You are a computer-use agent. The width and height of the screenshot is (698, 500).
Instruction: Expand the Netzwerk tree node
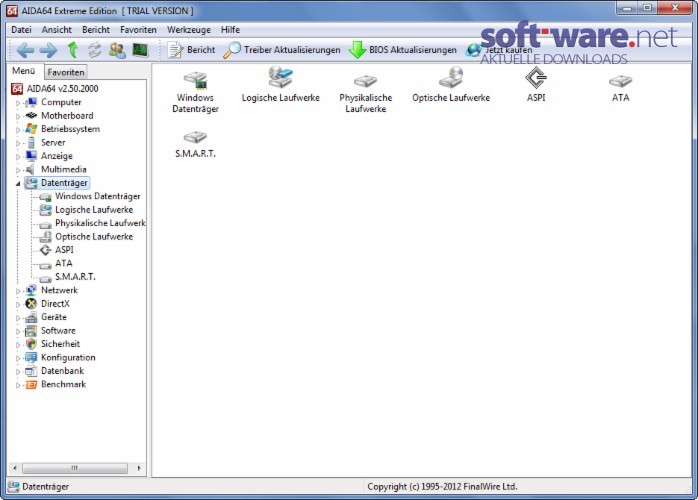18,291
